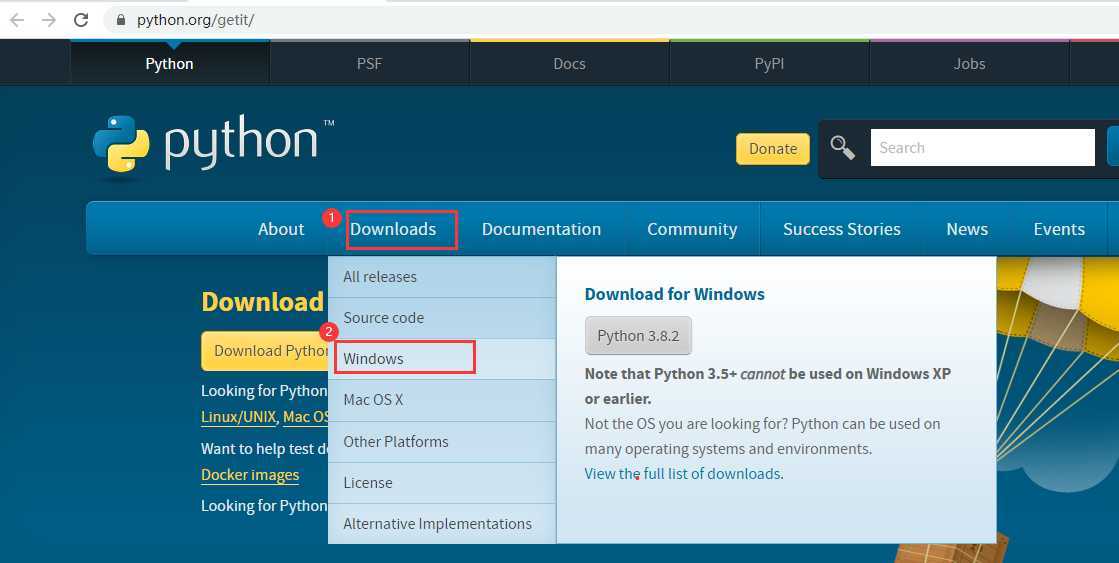Open Source code menu entry
The image size is (1119, 563).
(383, 318)
